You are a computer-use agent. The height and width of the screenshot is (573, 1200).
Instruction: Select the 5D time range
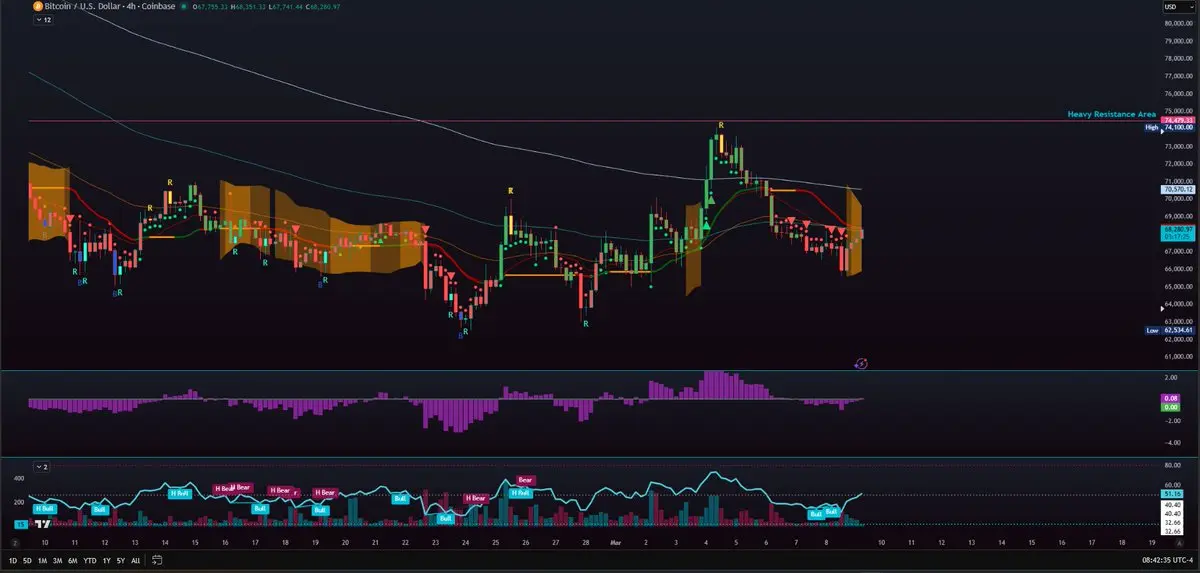pos(28,561)
